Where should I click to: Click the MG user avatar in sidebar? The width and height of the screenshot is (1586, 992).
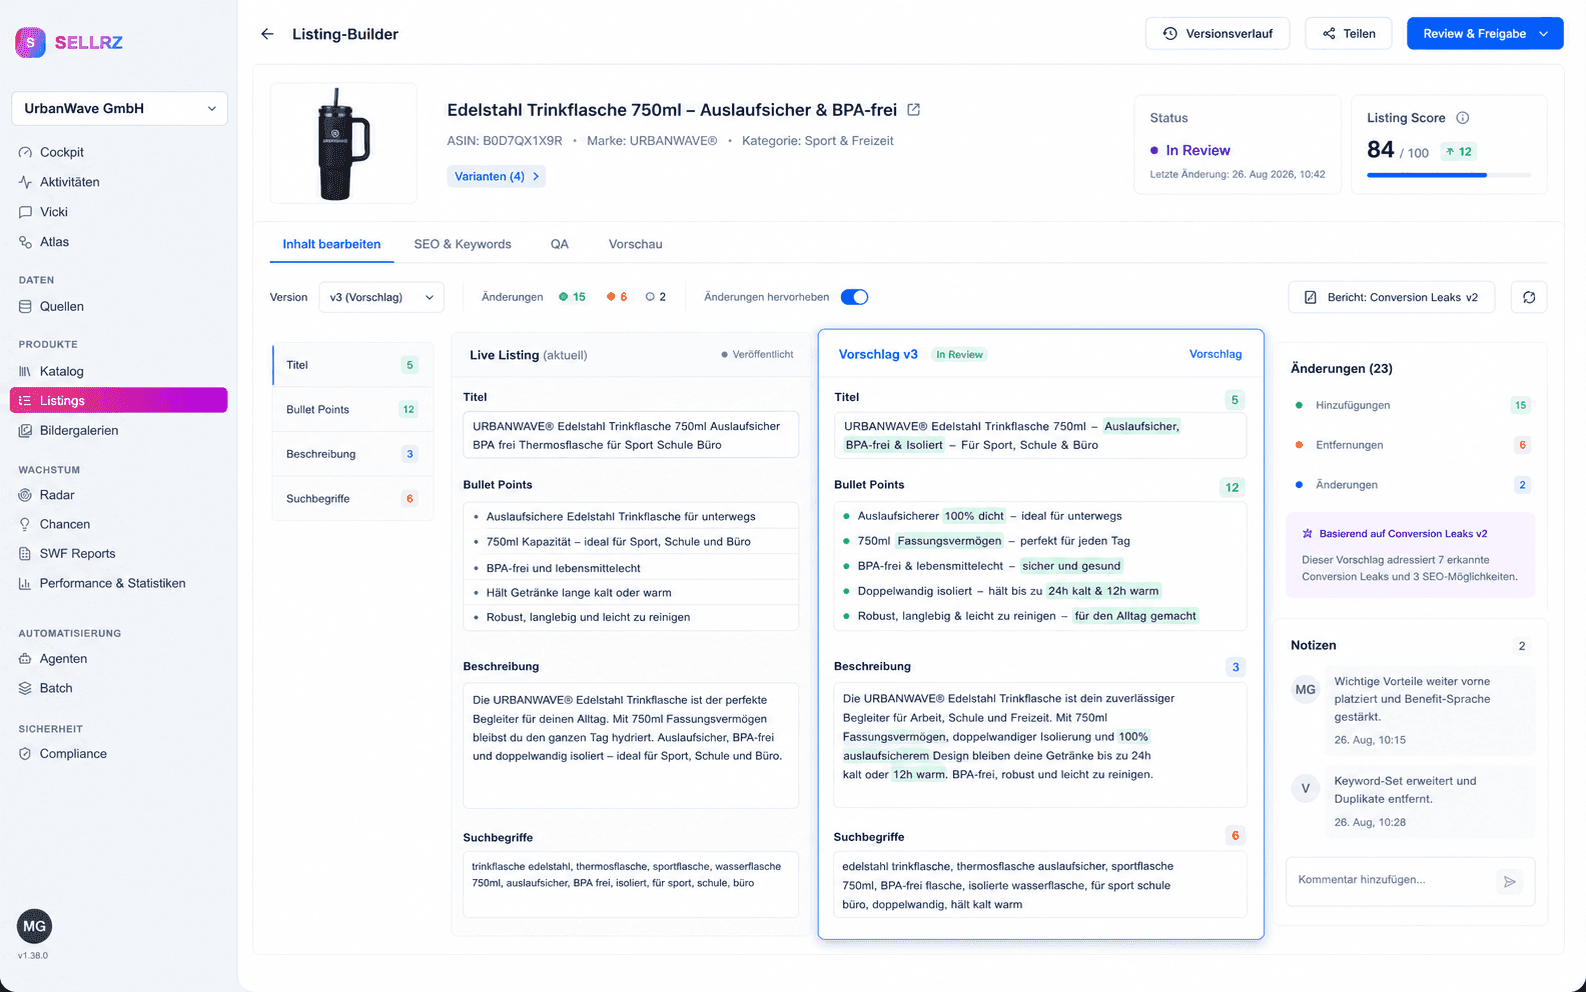(34, 926)
